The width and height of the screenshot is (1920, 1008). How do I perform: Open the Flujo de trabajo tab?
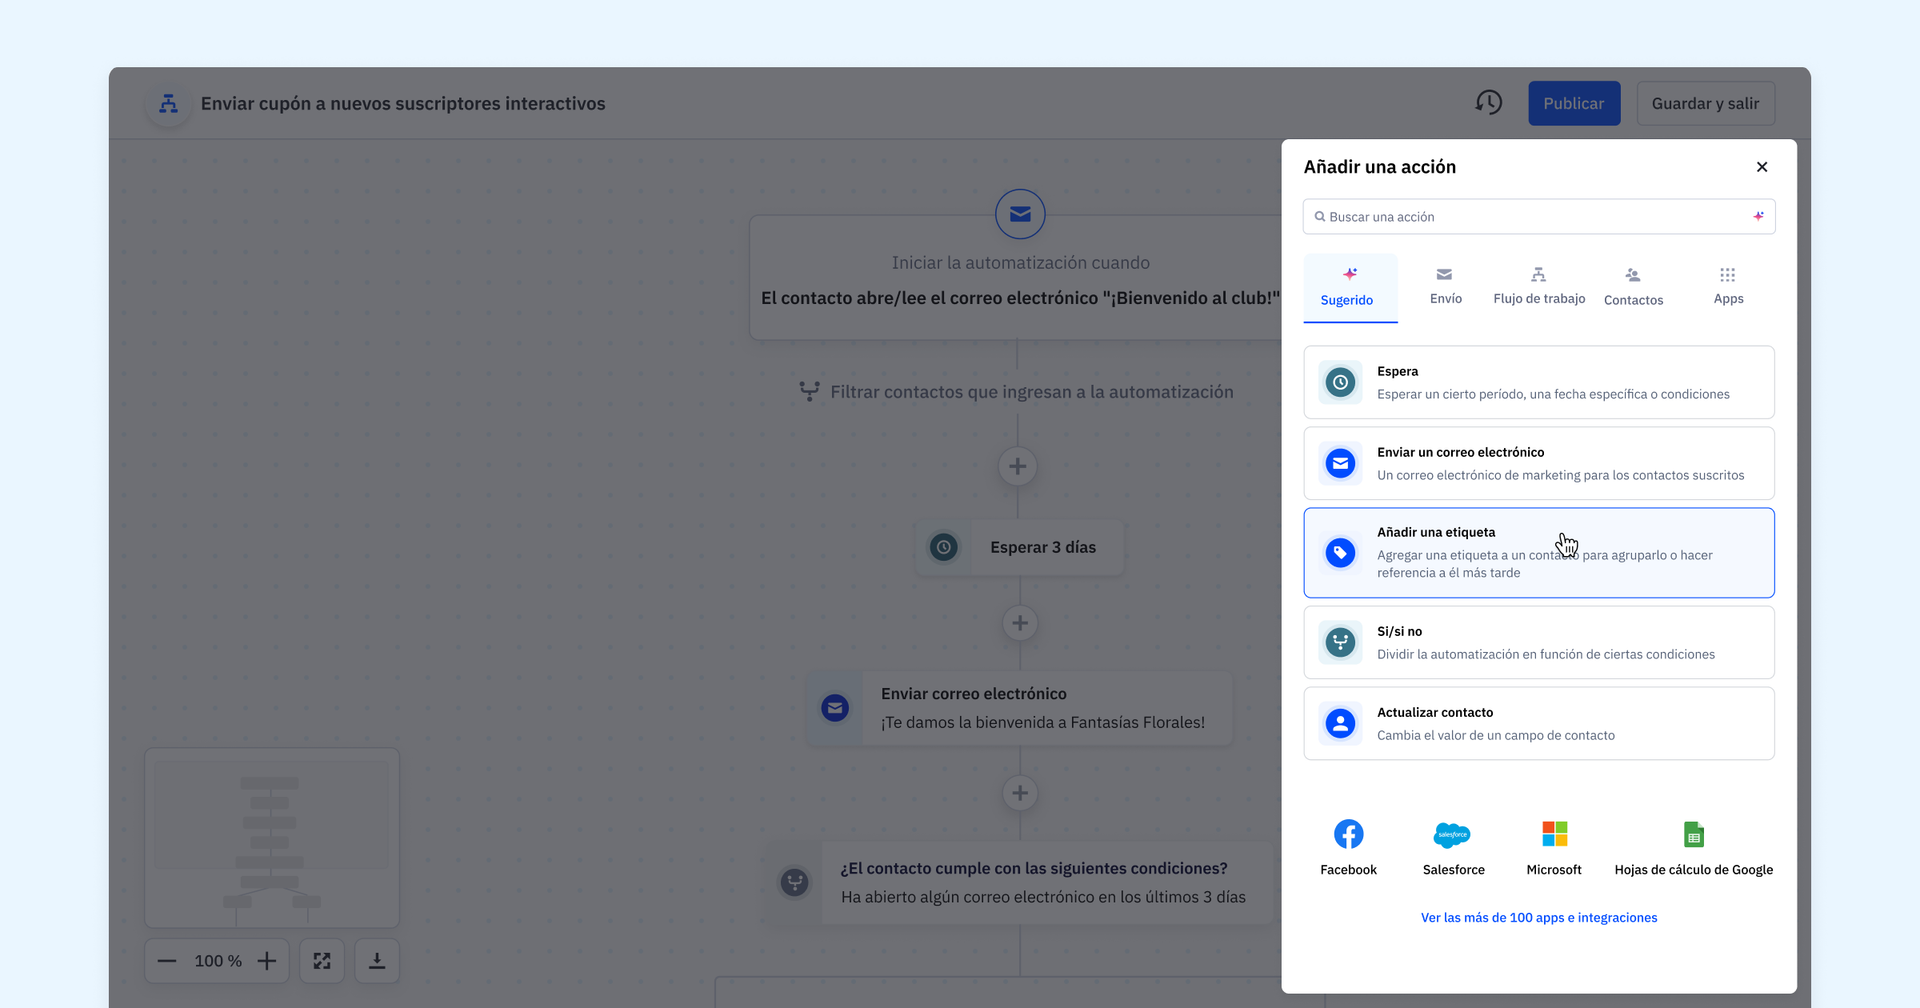click(1538, 286)
